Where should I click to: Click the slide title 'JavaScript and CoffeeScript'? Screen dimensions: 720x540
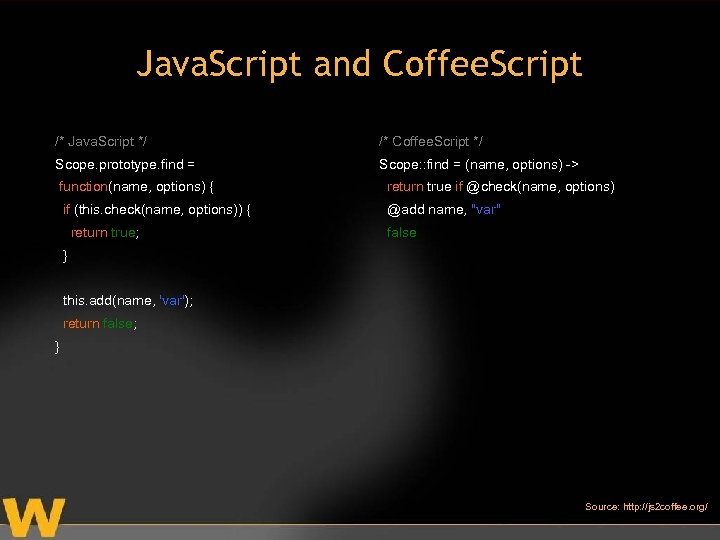pyautogui.click(x=360, y=64)
